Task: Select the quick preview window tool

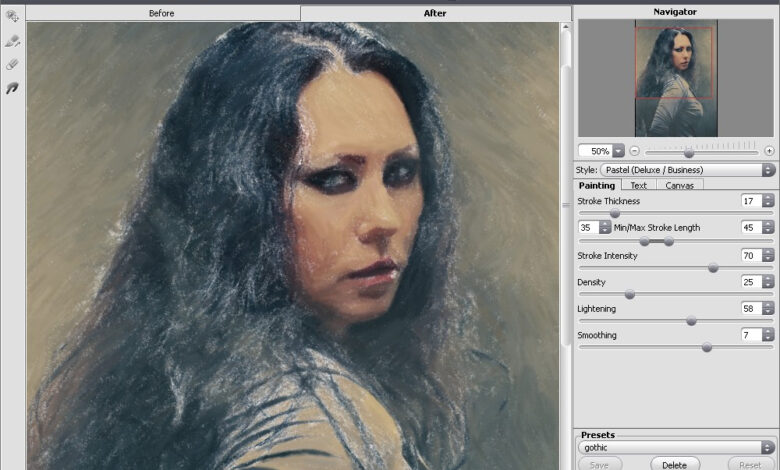Action: click(12, 18)
